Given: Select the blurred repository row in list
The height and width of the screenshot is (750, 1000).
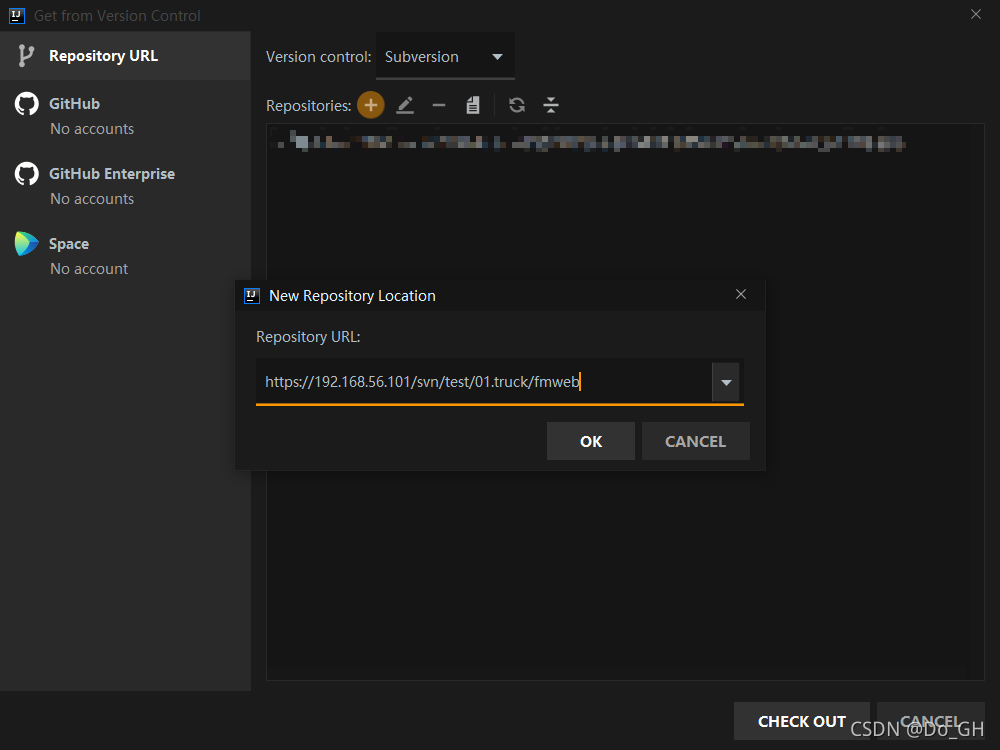Looking at the screenshot, I should coord(588,142).
